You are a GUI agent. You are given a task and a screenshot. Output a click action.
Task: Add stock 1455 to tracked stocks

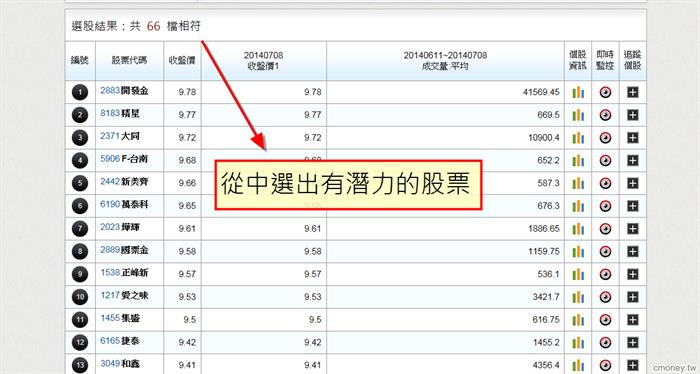[x=633, y=320]
